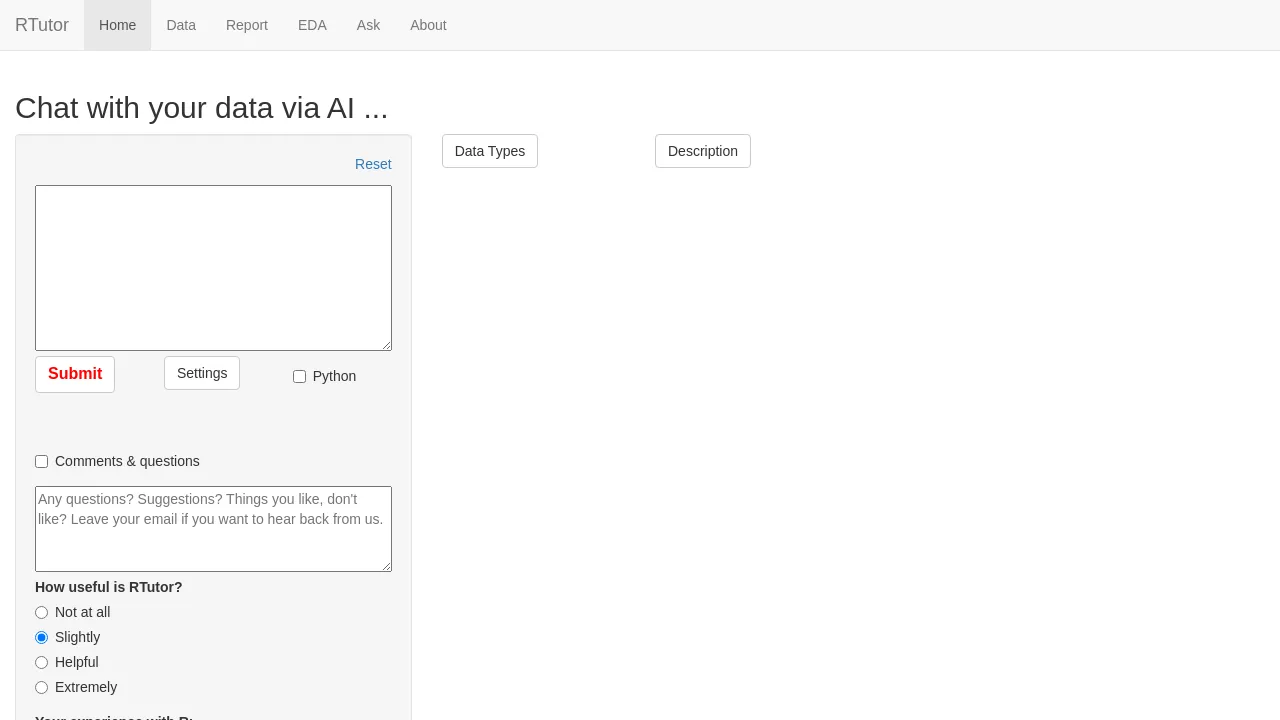Click the red Submit button
Screen dimensions: 1280x720
75,374
